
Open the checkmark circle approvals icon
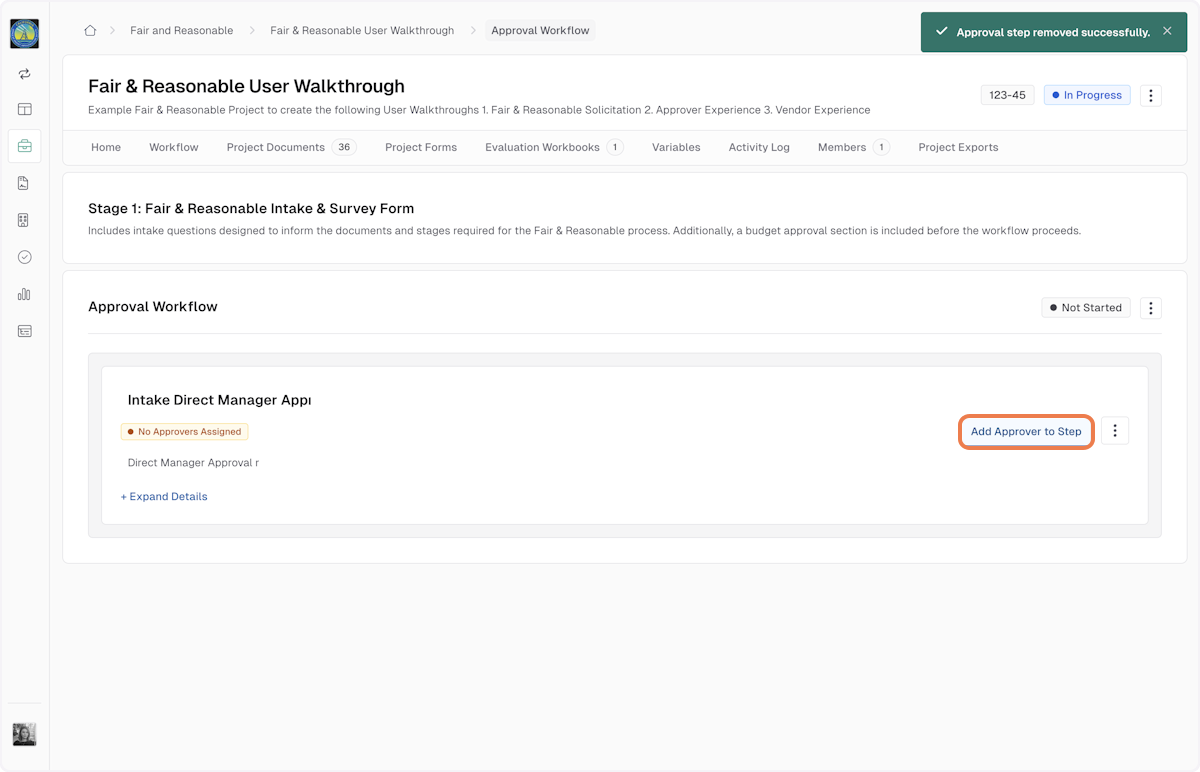(x=24, y=257)
